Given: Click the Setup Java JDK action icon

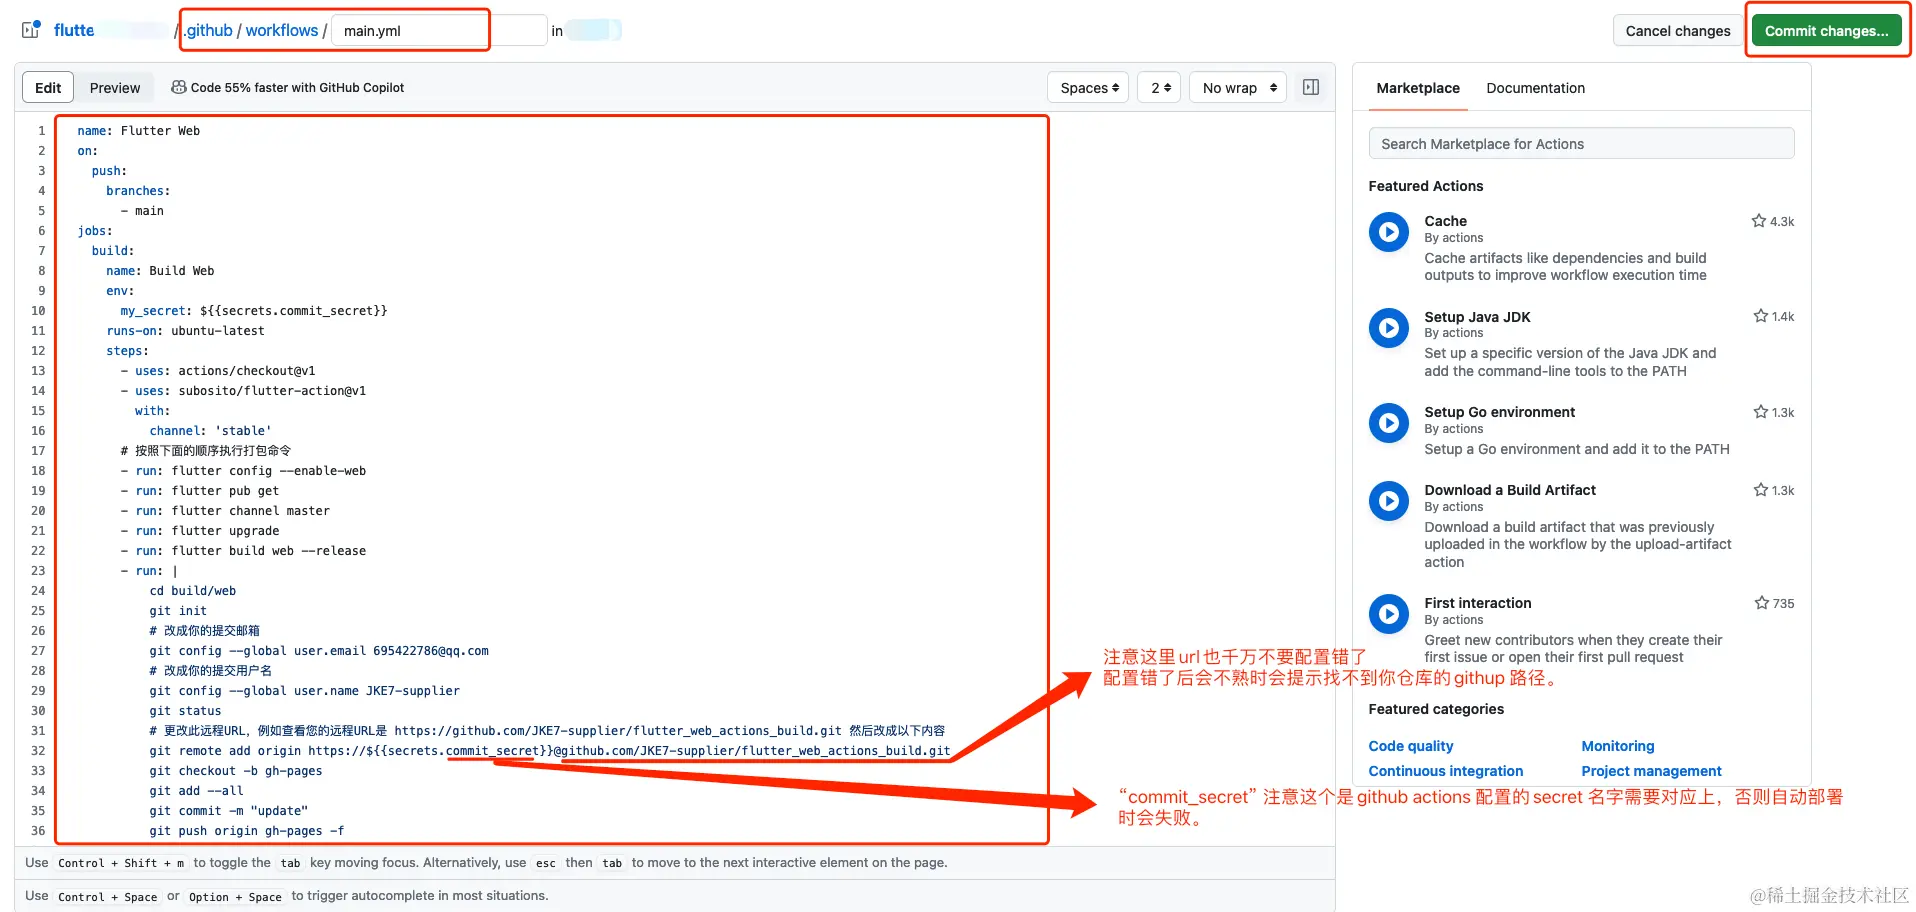Looking at the screenshot, I should 1388,328.
